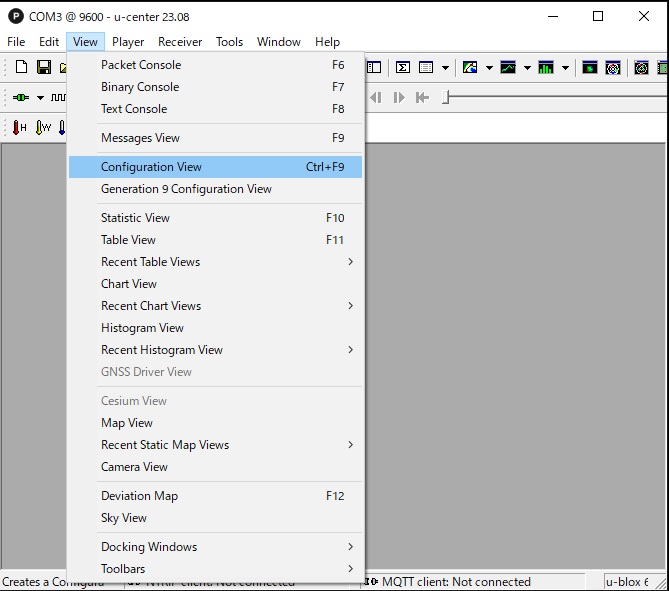Click the docking window icon with red-green circle
The image size is (669, 591).
point(641,67)
